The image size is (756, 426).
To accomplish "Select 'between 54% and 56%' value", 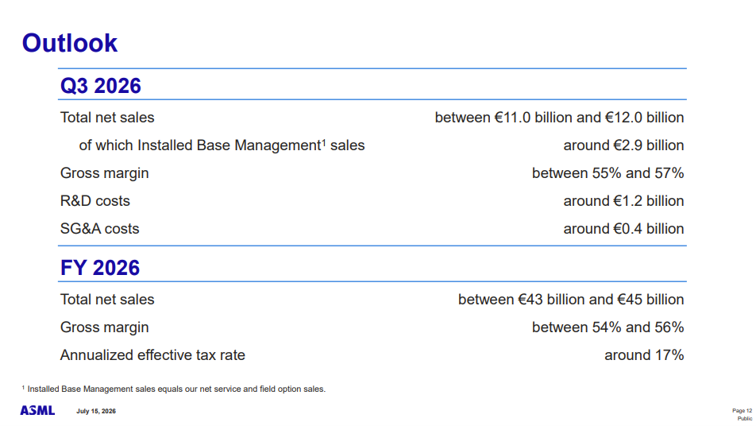I will [x=608, y=328].
